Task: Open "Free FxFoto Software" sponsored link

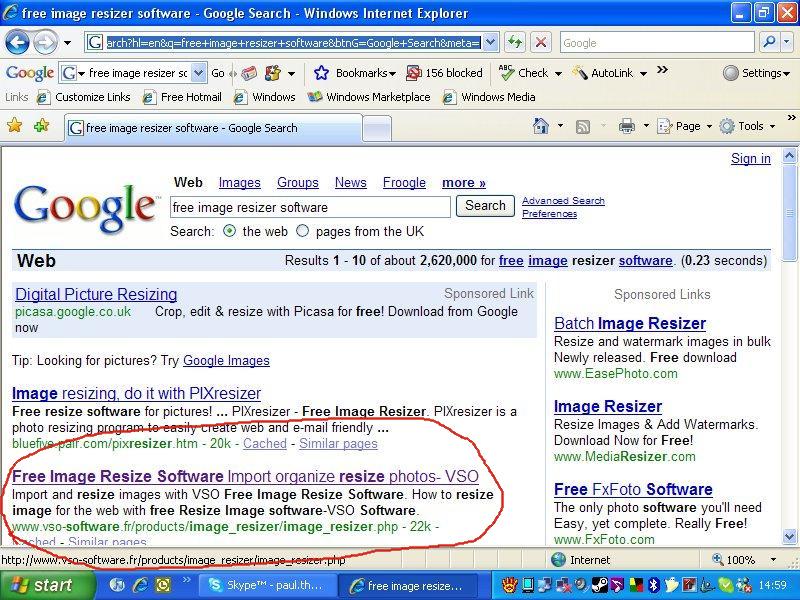Action: pyautogui.click(x=633, y=489)
